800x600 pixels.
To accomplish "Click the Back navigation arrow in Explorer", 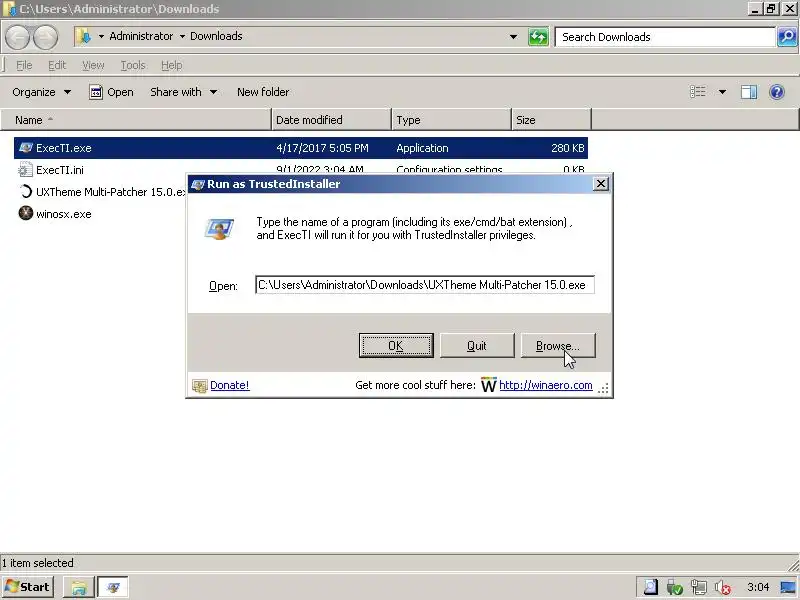I will click(x=17, y=38).
